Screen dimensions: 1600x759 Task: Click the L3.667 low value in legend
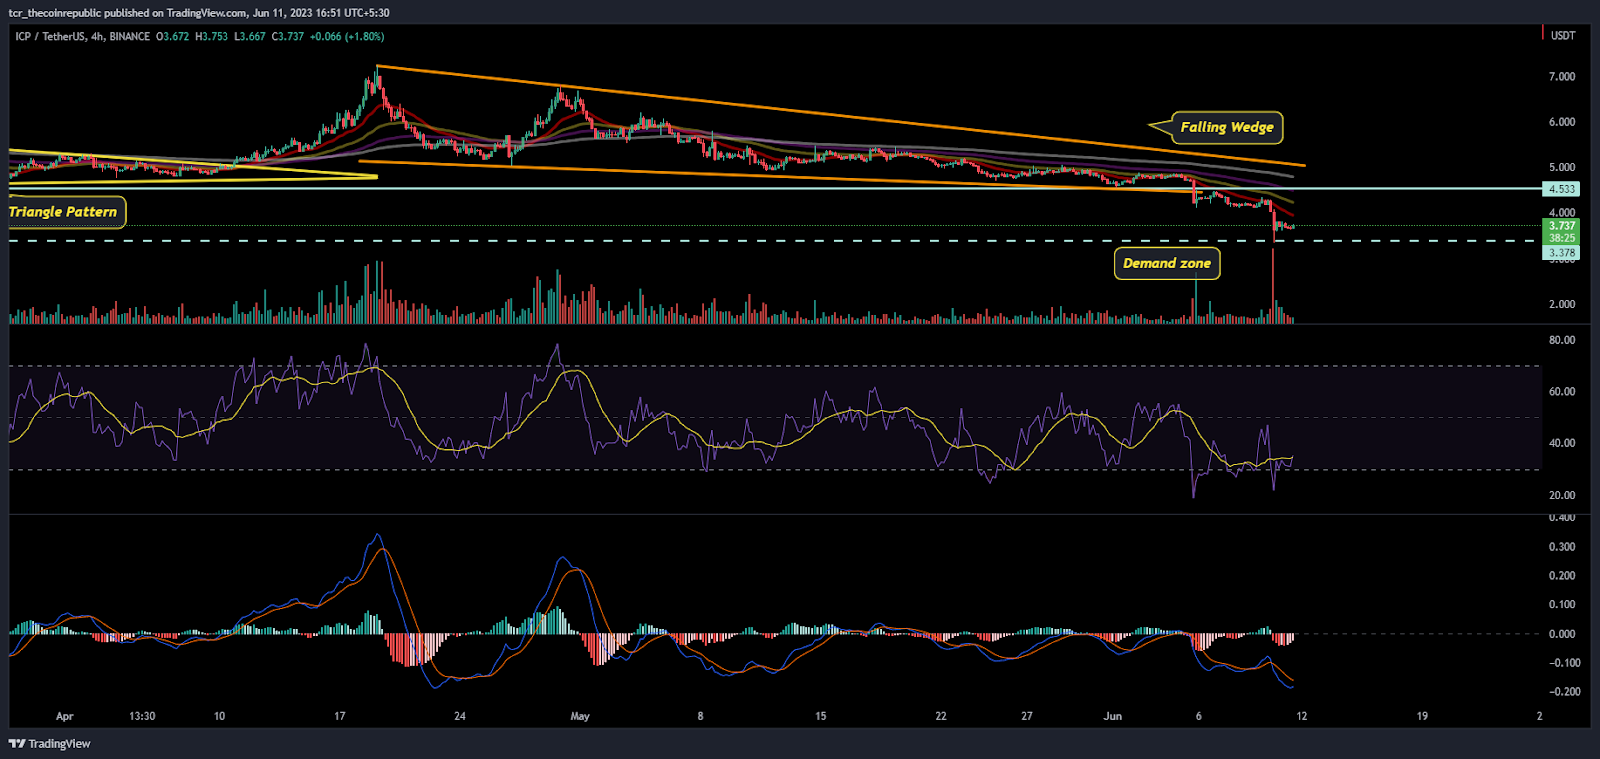[x=250, y=36]
